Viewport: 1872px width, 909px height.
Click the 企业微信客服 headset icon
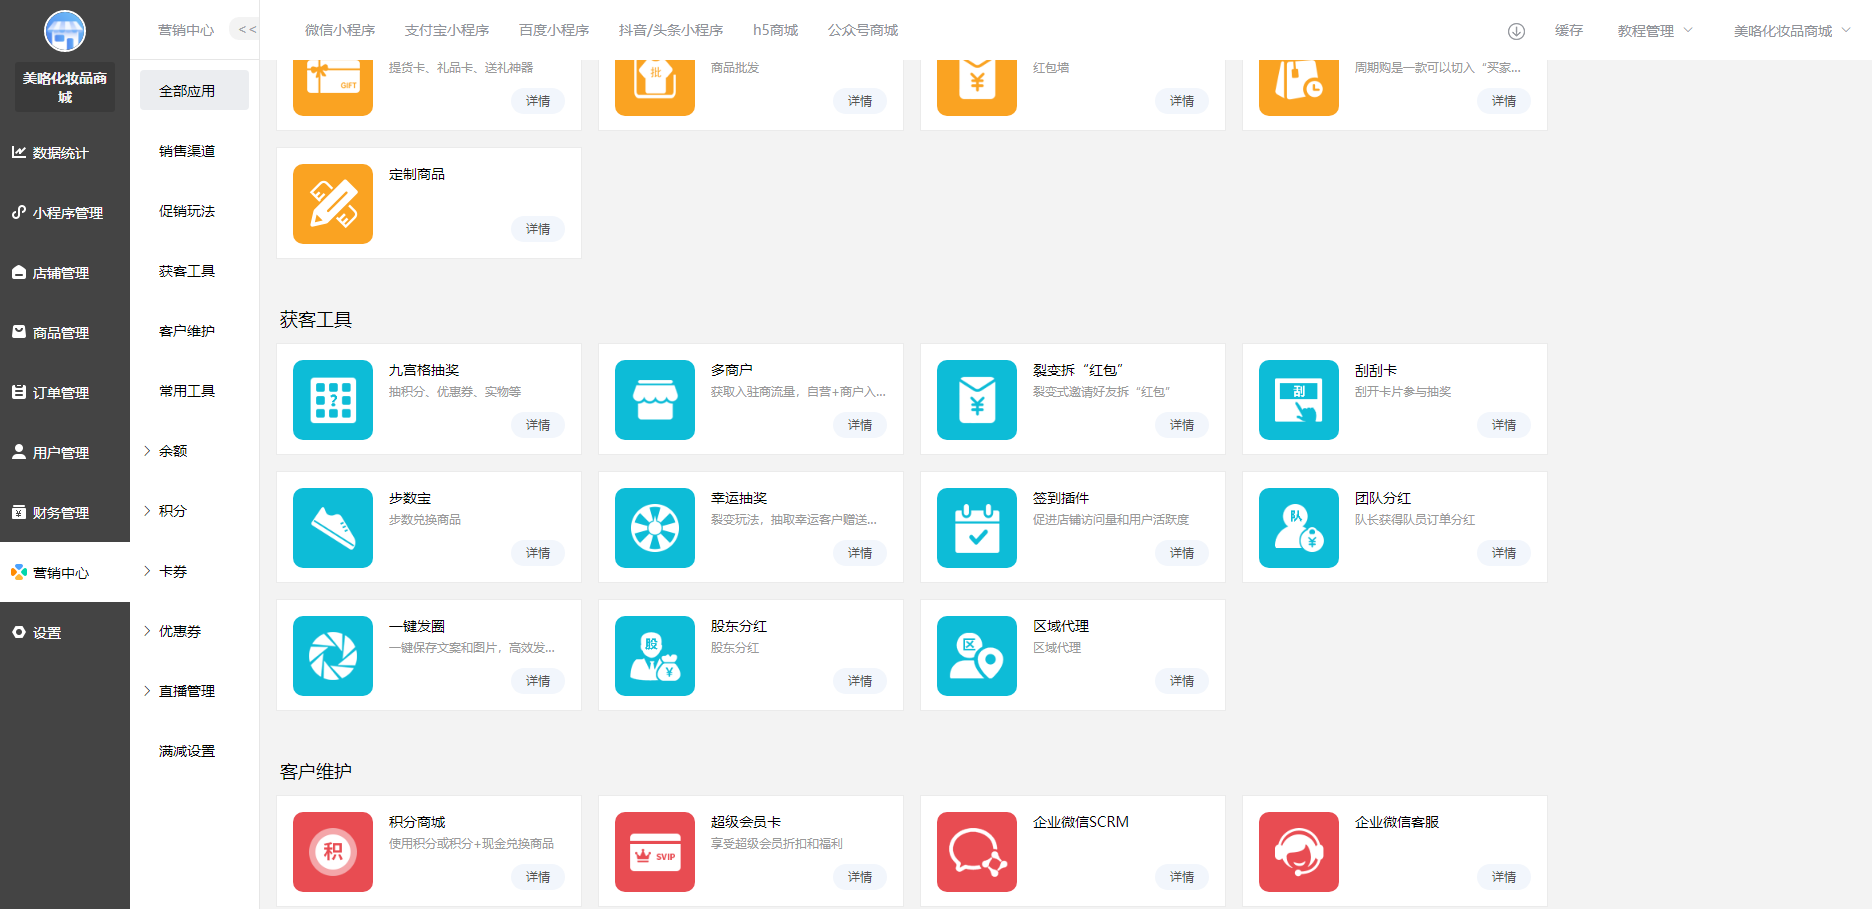tap(1299, 852)
